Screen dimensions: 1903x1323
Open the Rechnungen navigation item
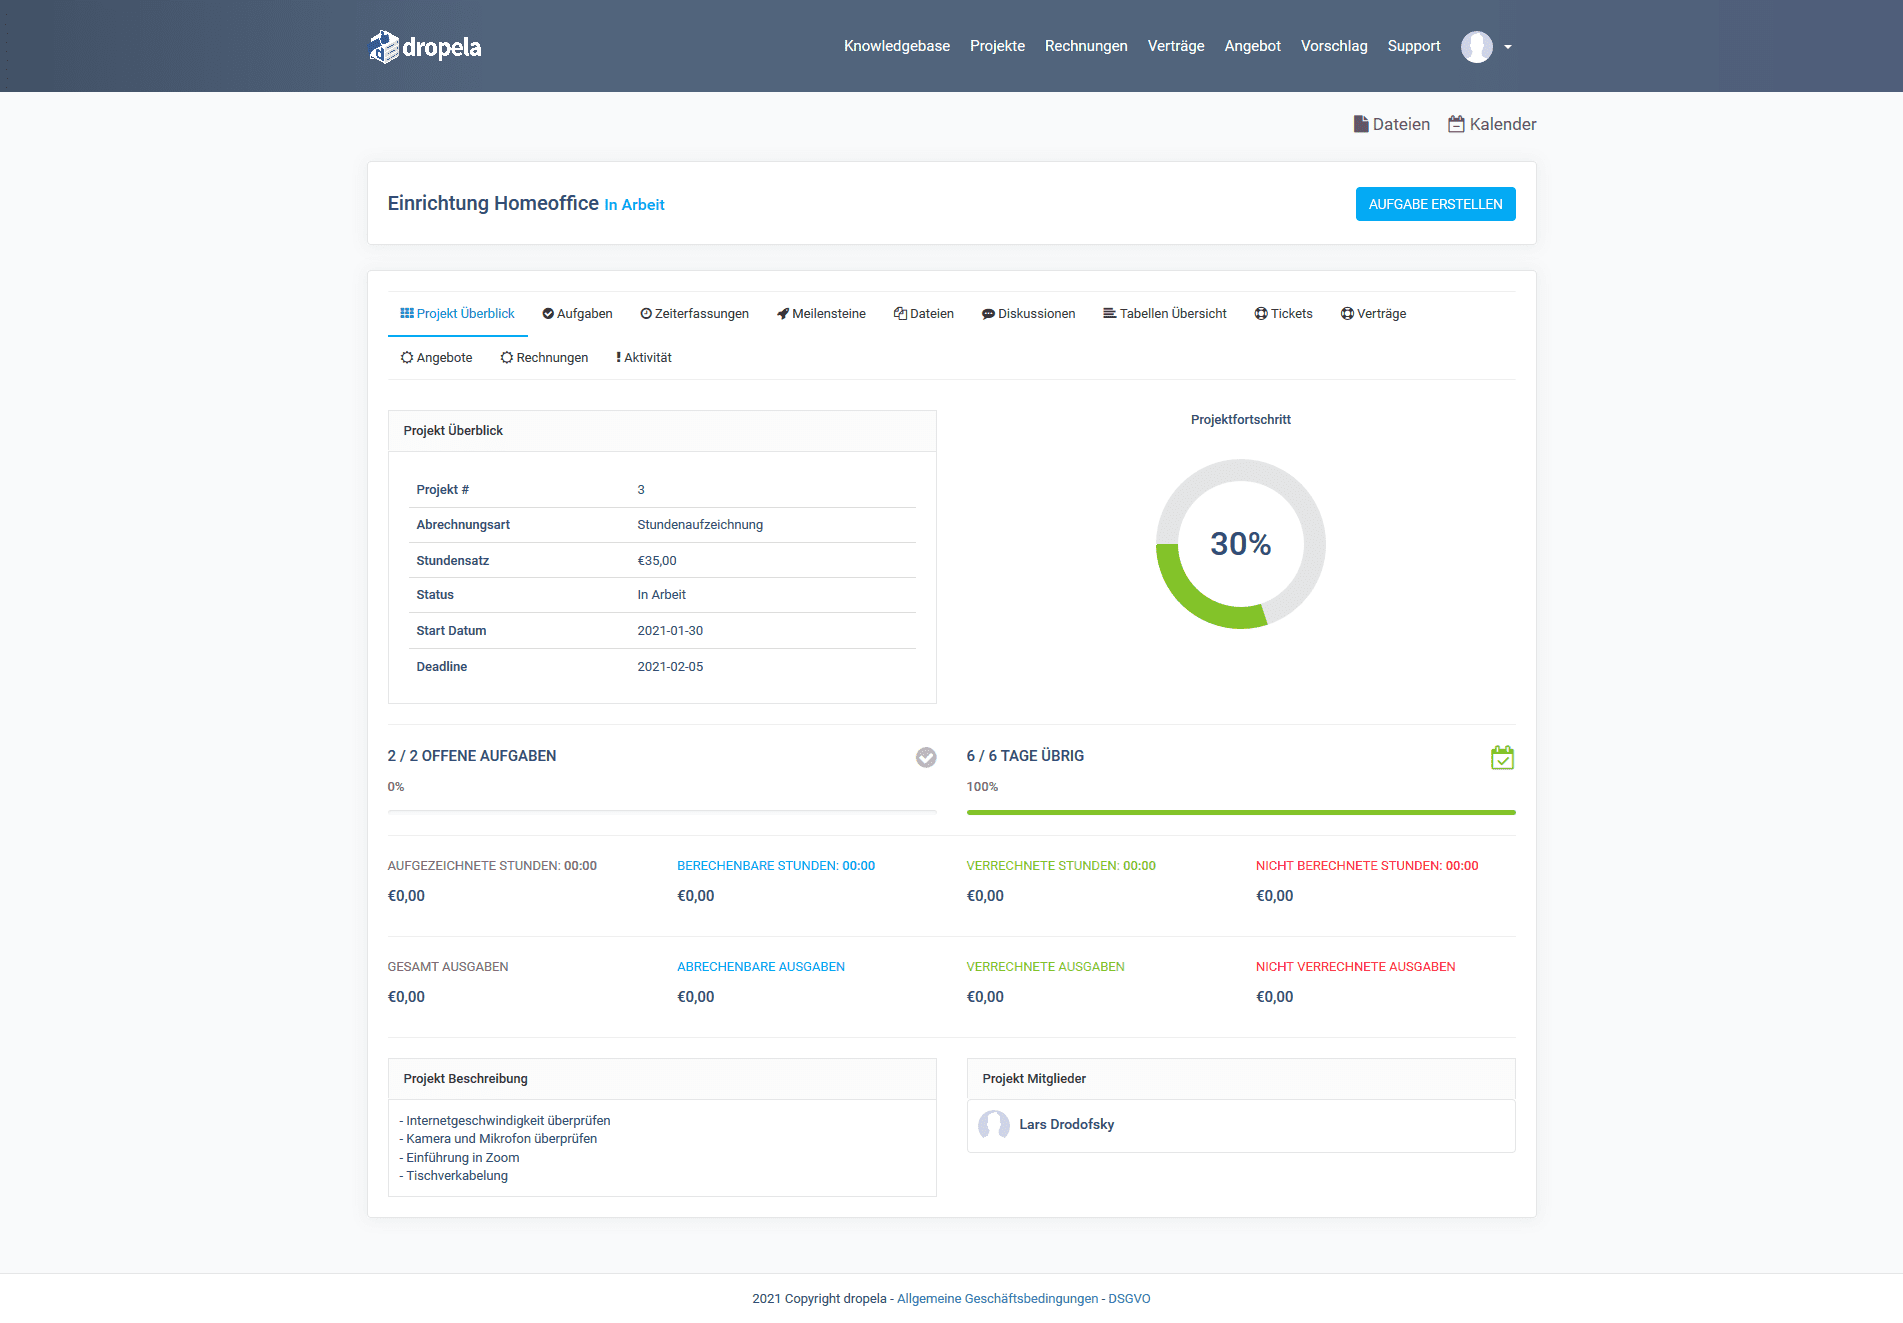click(1086, 46)
